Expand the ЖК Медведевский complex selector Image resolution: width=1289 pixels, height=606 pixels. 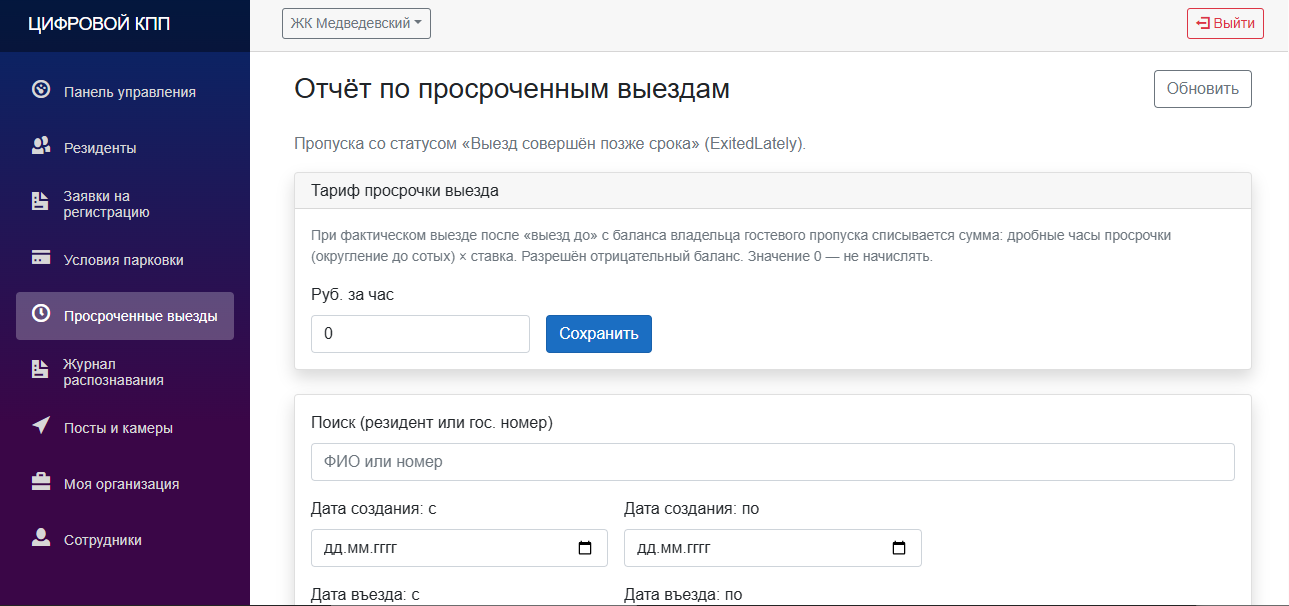[356, 23]
